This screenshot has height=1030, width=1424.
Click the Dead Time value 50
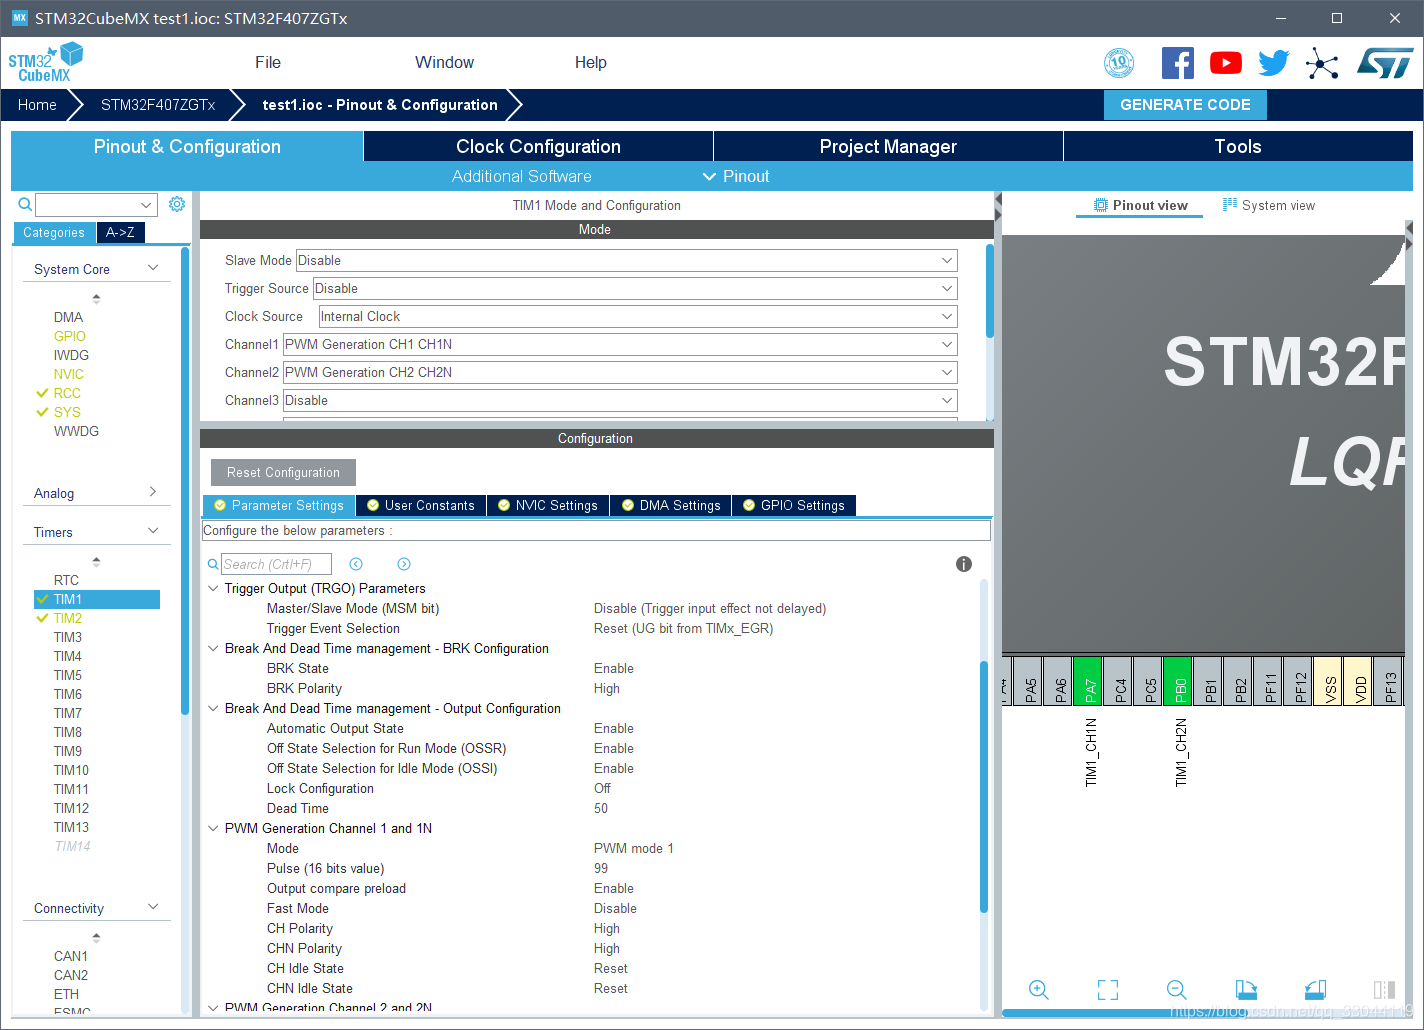pos(601,808)
